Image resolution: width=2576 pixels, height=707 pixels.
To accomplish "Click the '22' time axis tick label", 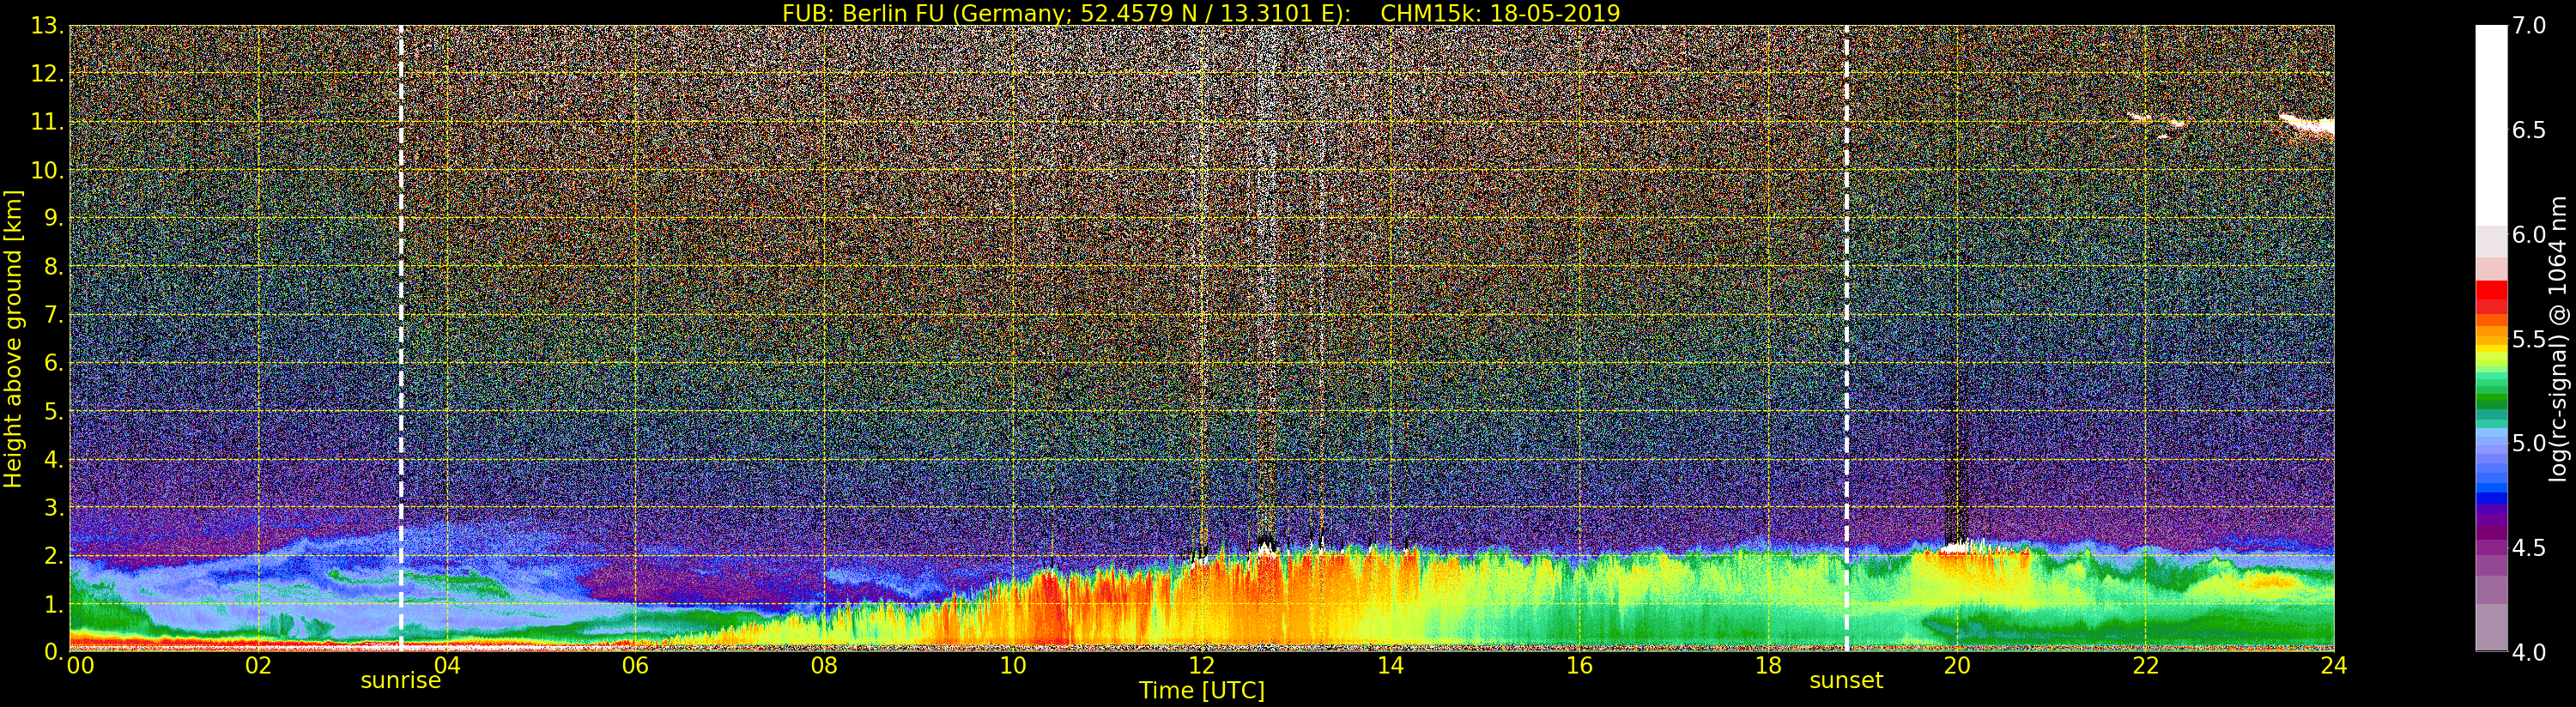I will 2145,665.
